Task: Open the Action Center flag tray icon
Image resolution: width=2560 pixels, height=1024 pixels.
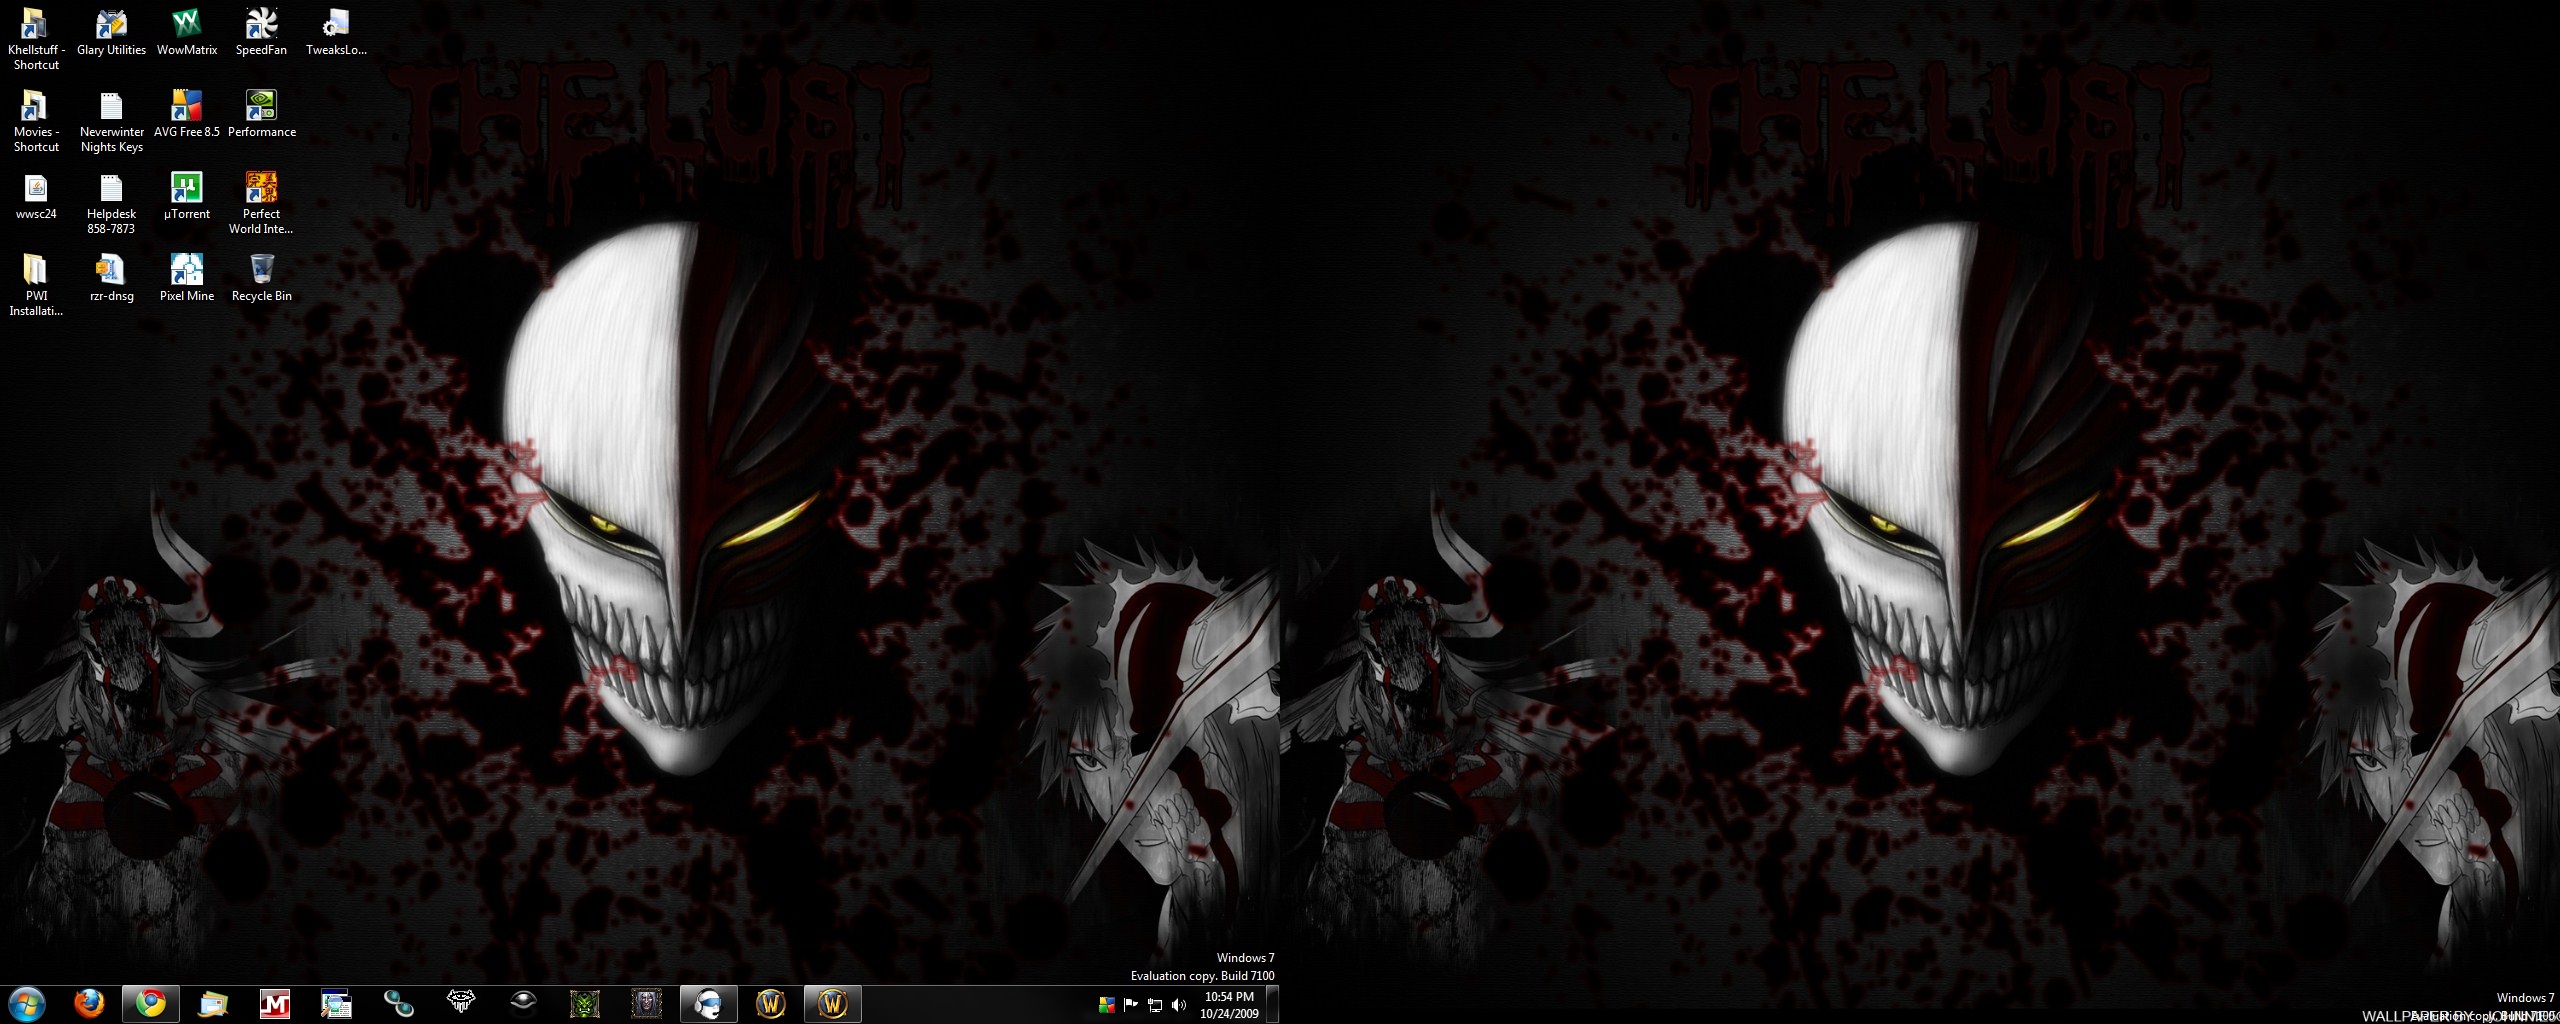Action: [1131, 1005]
